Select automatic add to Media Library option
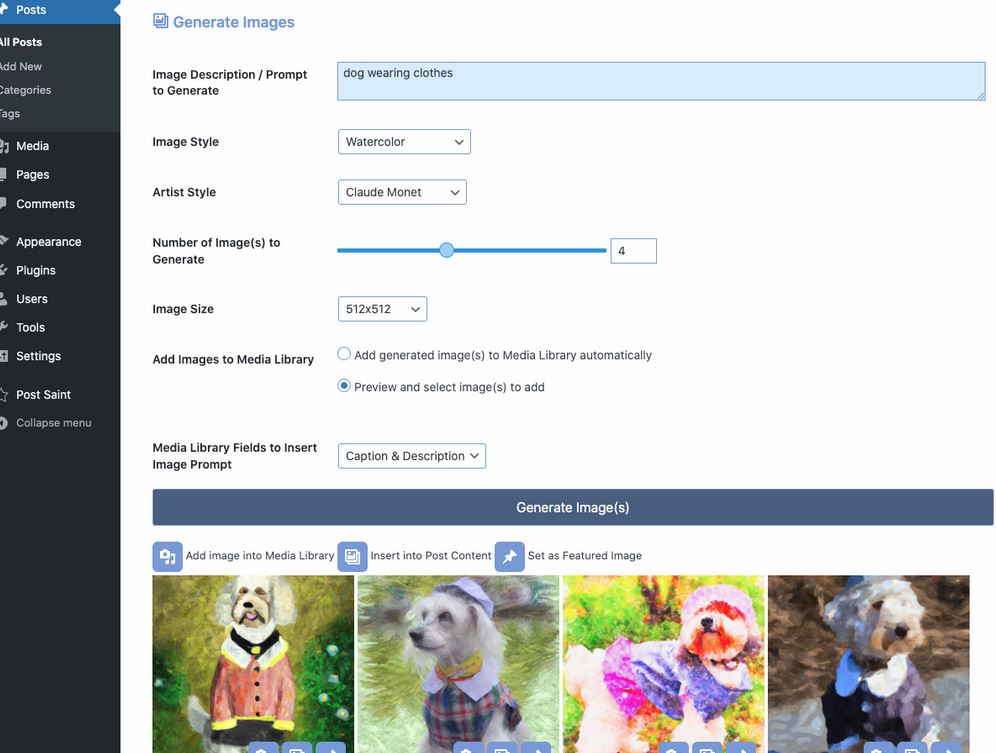 pyautogui.click(x=344, y=354)
